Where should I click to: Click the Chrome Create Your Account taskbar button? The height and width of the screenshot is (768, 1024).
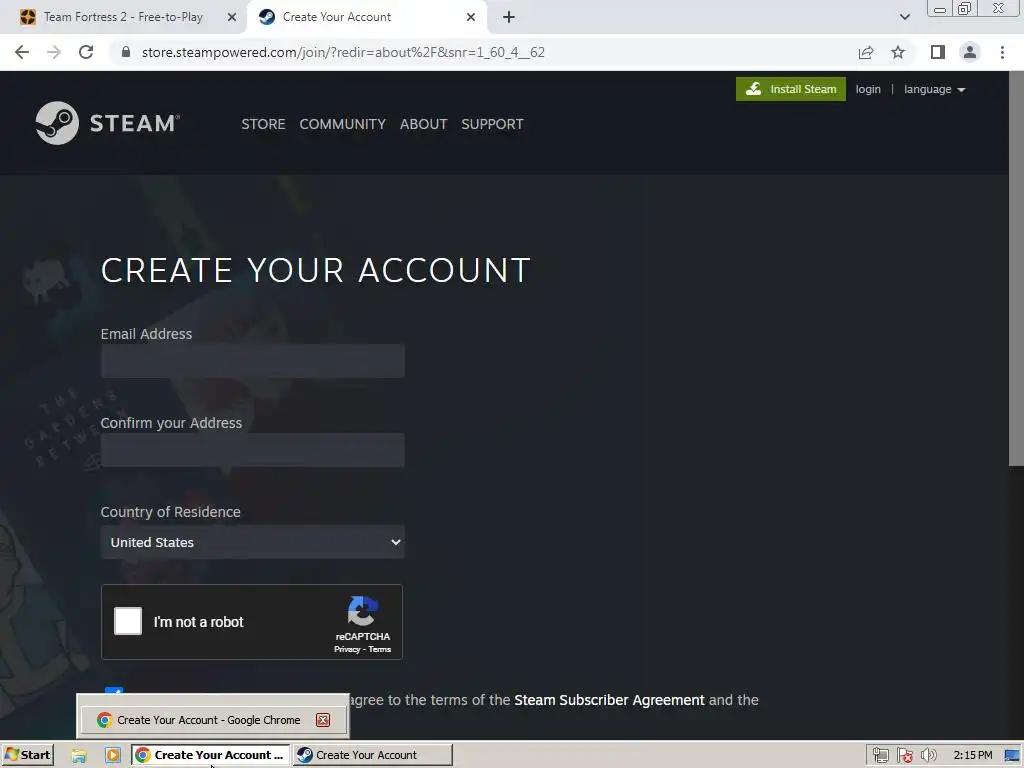click(x=210, y=755)
